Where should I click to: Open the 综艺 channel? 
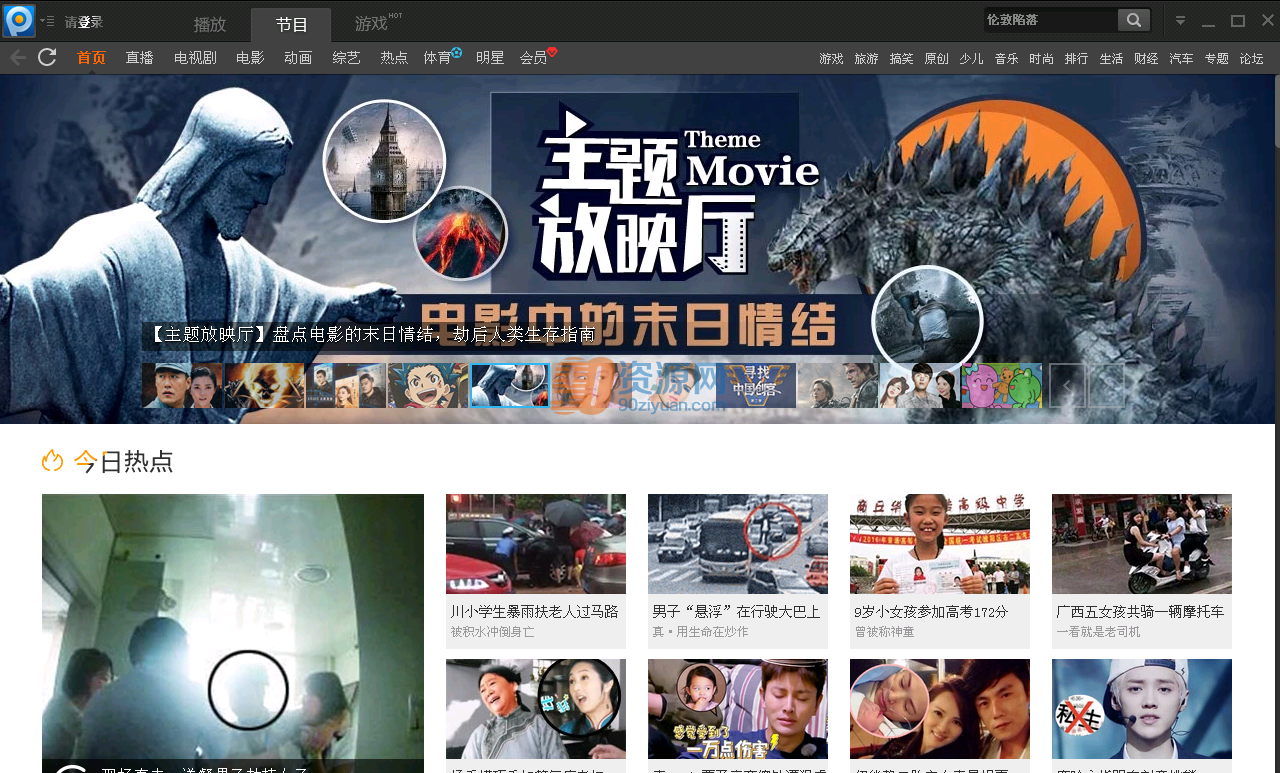346,58
